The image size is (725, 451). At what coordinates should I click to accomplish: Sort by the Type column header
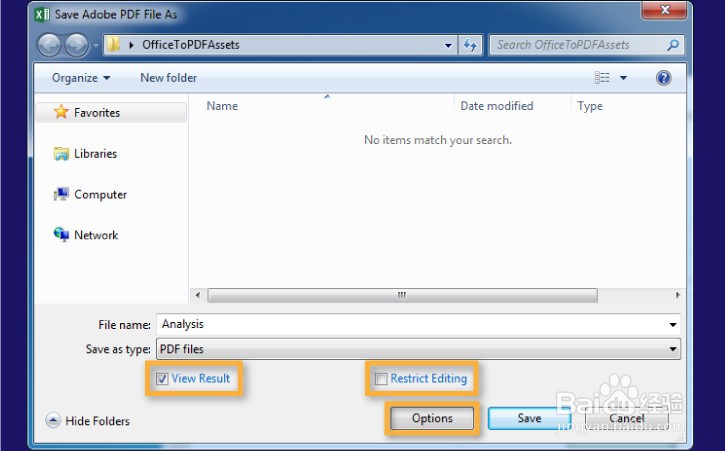coord(590,106)
